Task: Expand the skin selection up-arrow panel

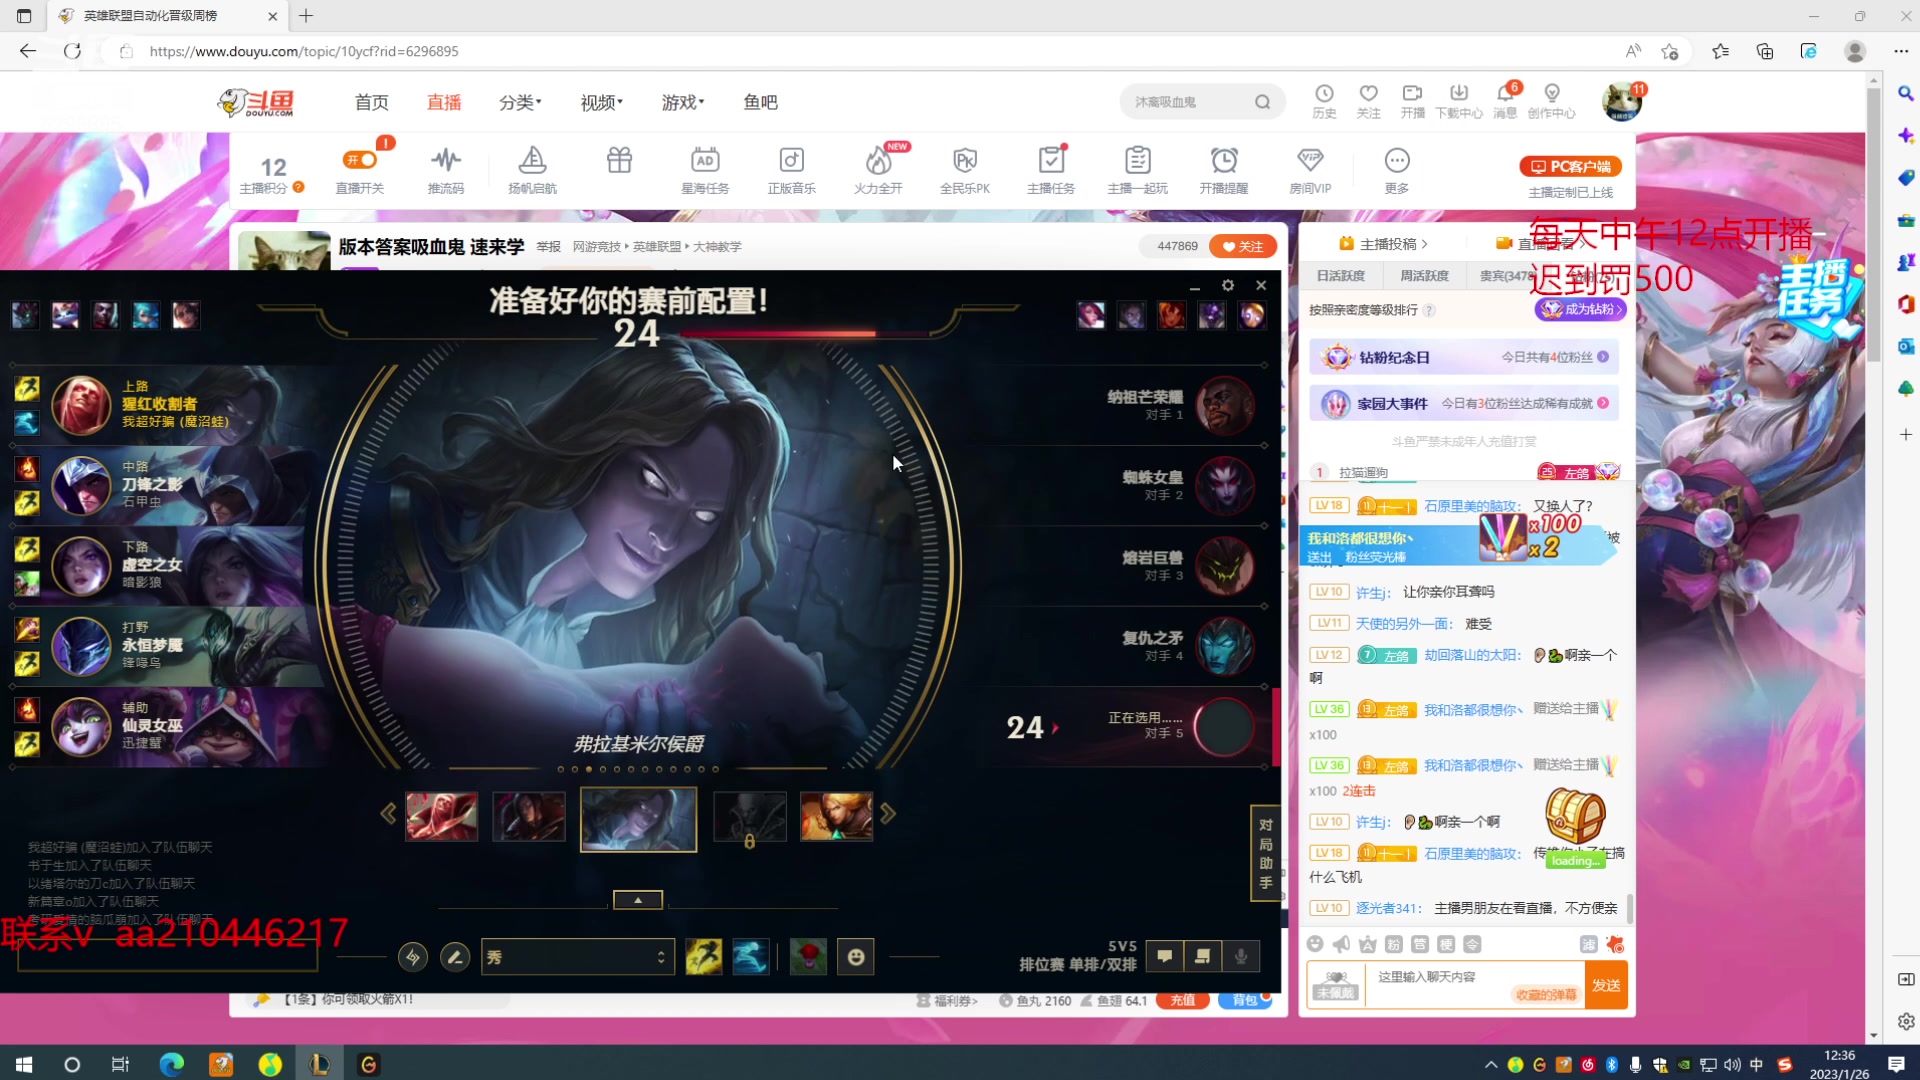Action: pos(638,900)
